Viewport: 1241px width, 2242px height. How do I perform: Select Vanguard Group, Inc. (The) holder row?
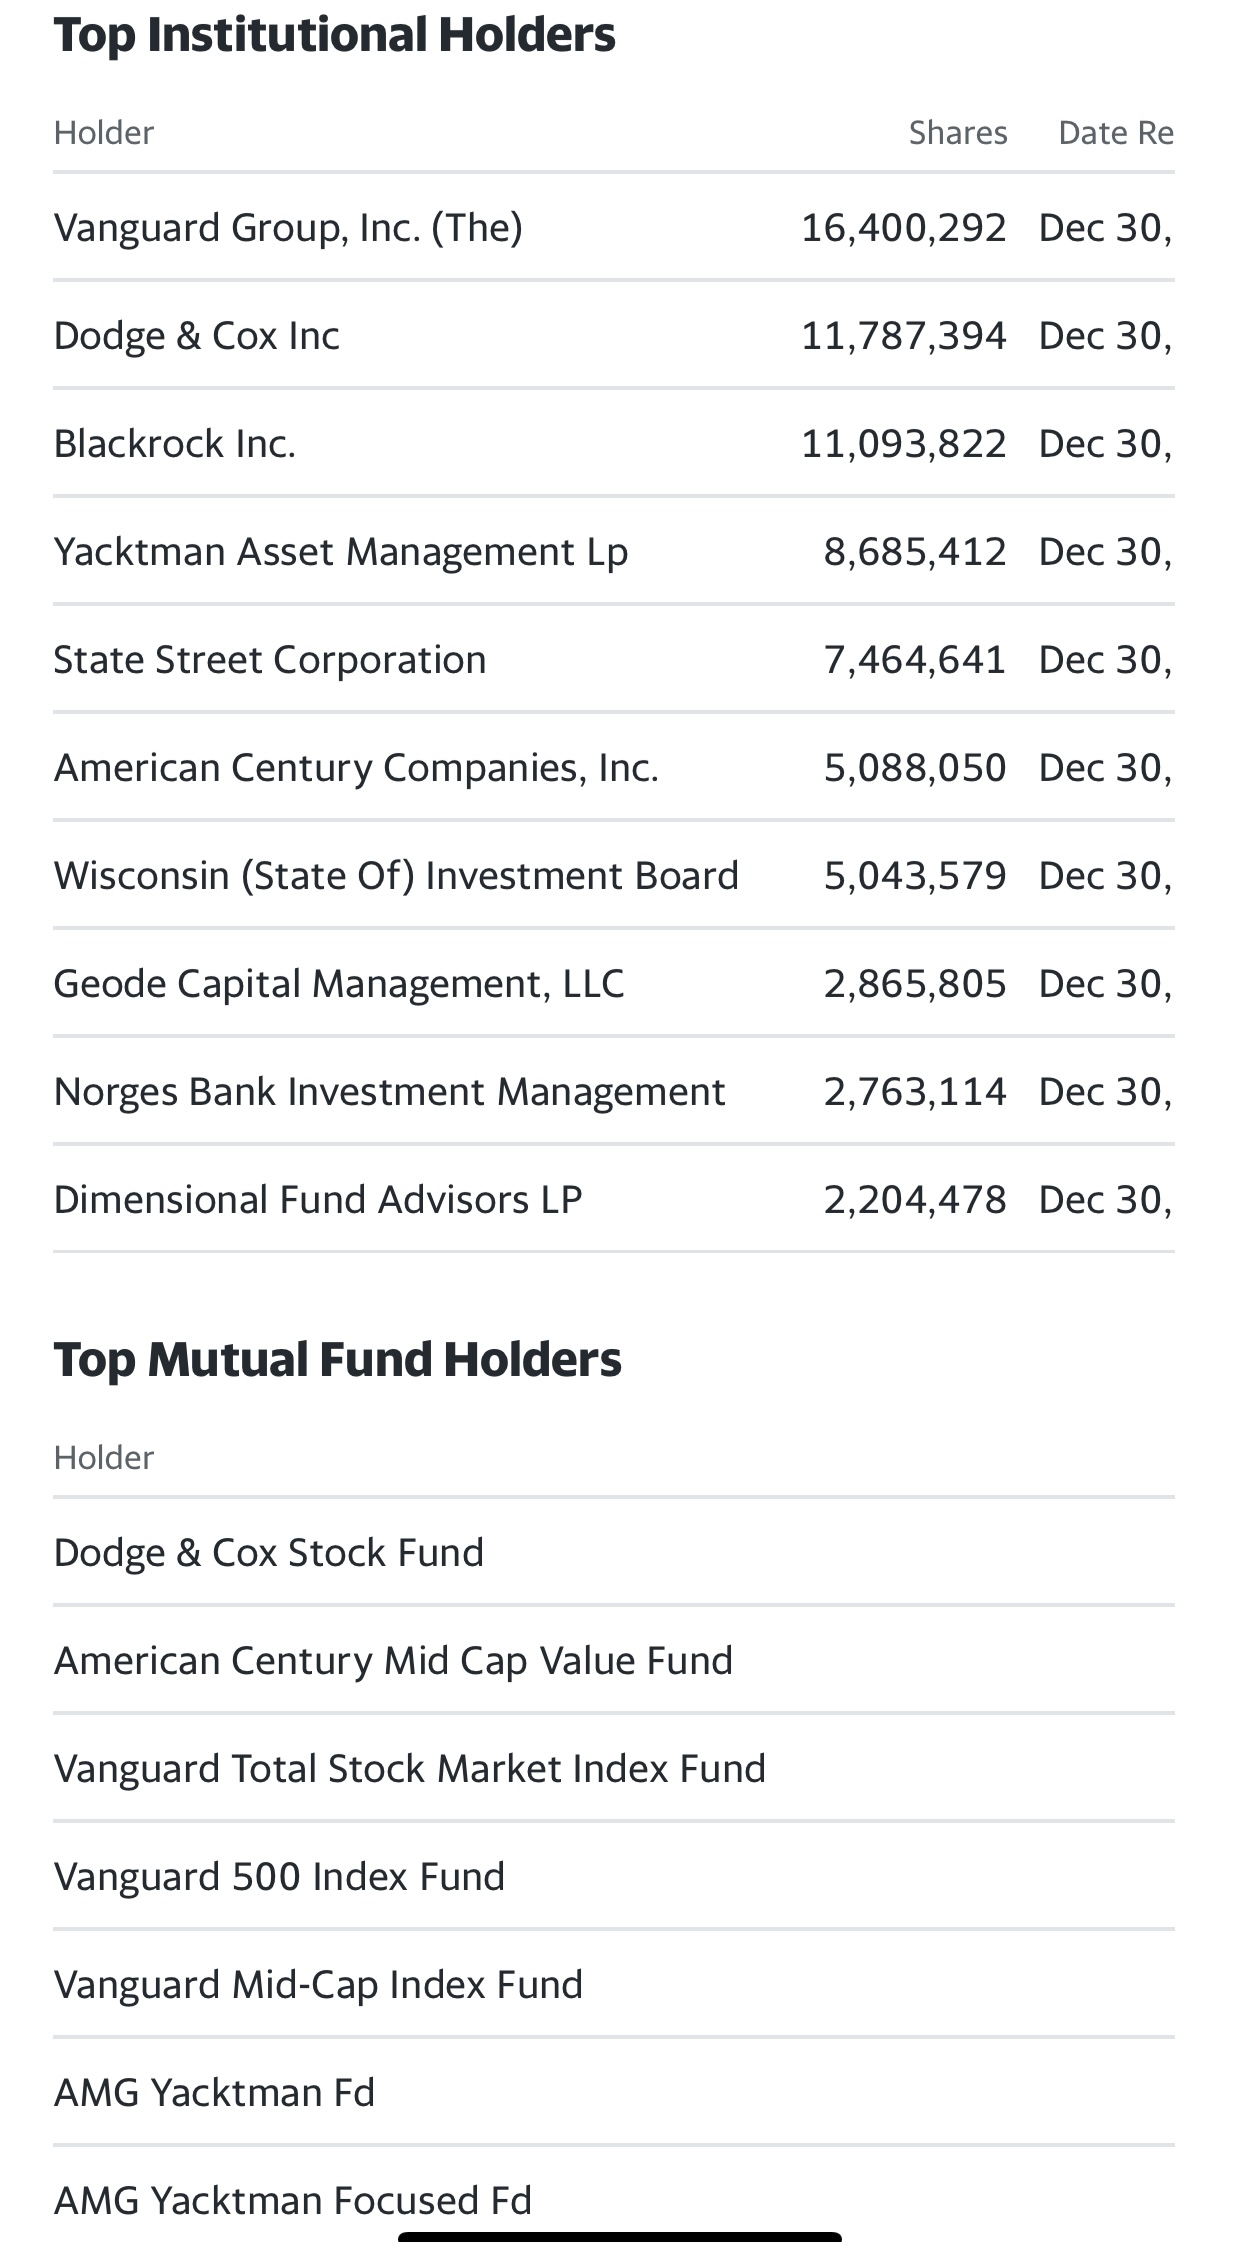point(613,227)
